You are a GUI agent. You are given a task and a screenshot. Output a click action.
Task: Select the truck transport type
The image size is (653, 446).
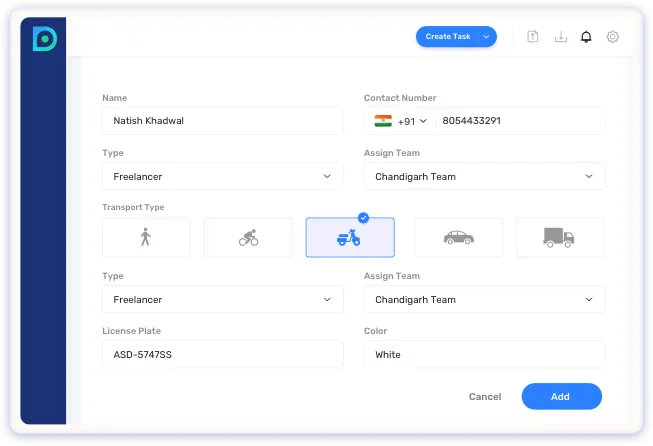[x=560, y=237]
